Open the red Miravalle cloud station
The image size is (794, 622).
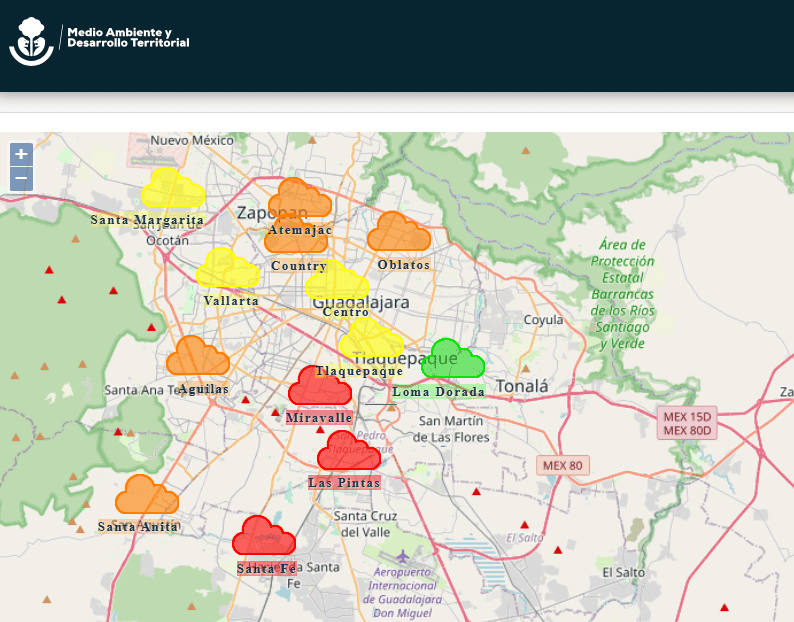click(x=320, y=386)
